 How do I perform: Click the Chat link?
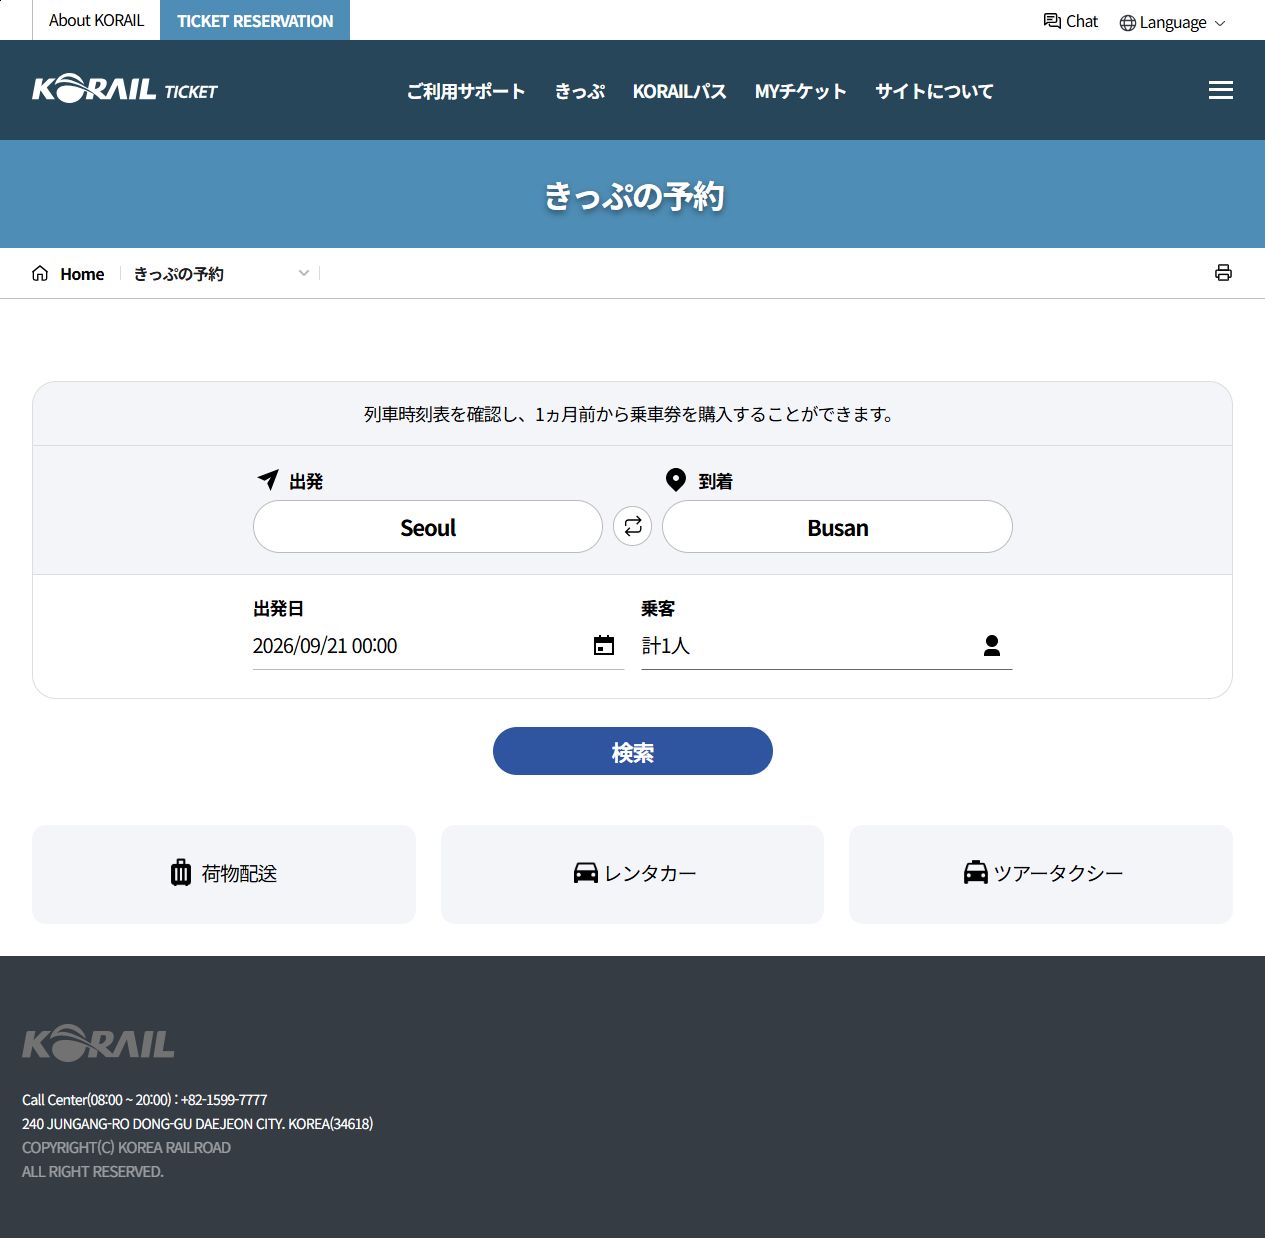click(x=1071, y=21)
